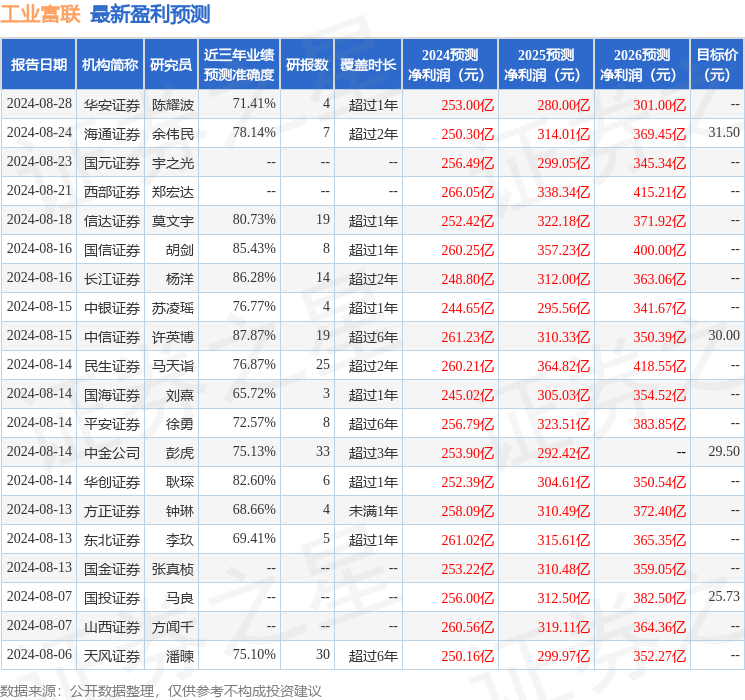The height and width of the screenshot is (700, 745).
Task: Click analyst name 许英博
Action: click(173, 337)
